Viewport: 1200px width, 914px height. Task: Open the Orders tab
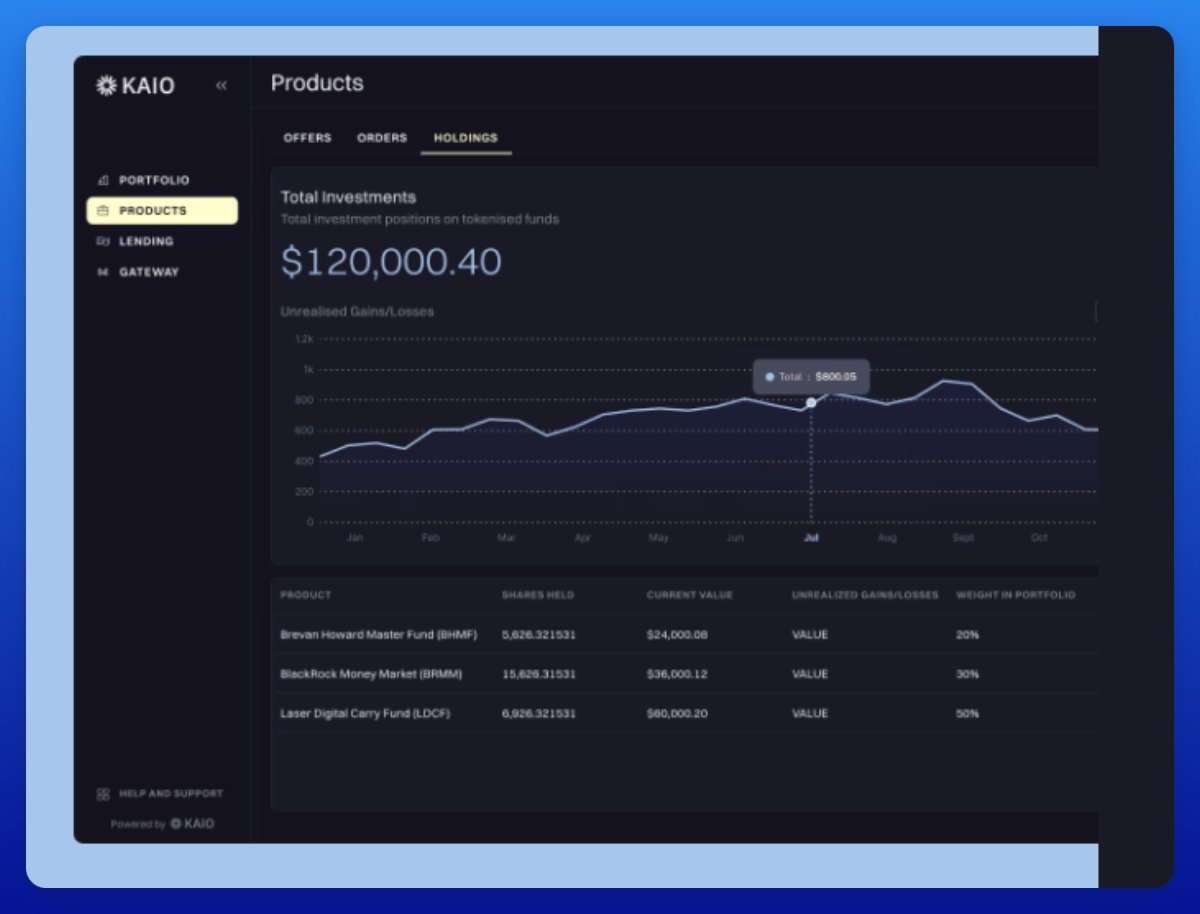pyautogui.click(x=382, y=138)
